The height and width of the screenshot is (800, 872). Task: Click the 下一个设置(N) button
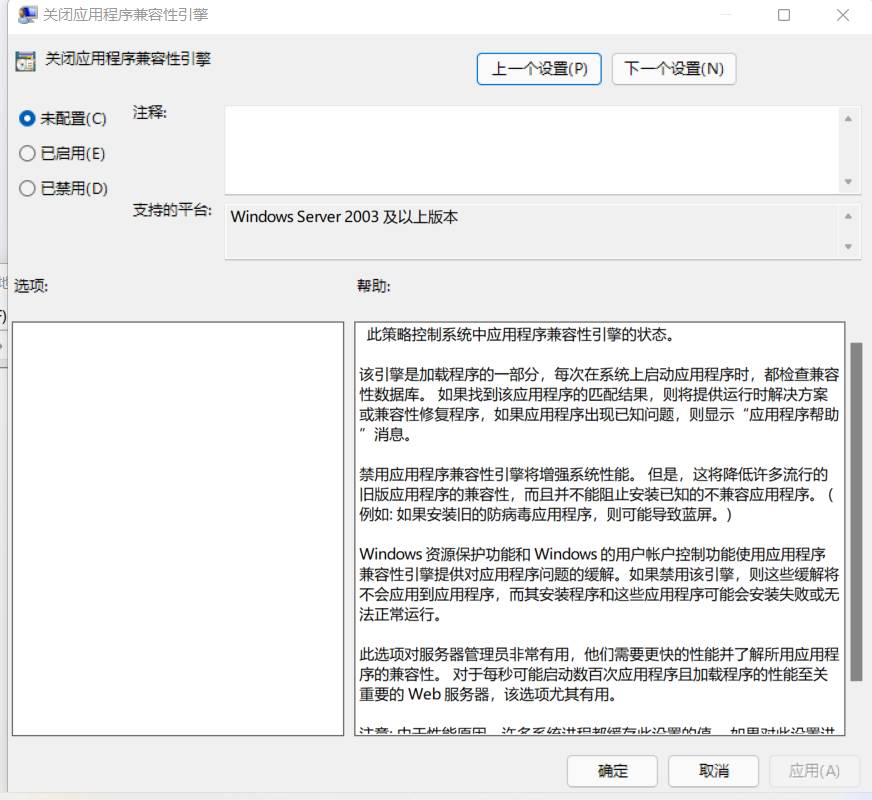pos(674,69)
